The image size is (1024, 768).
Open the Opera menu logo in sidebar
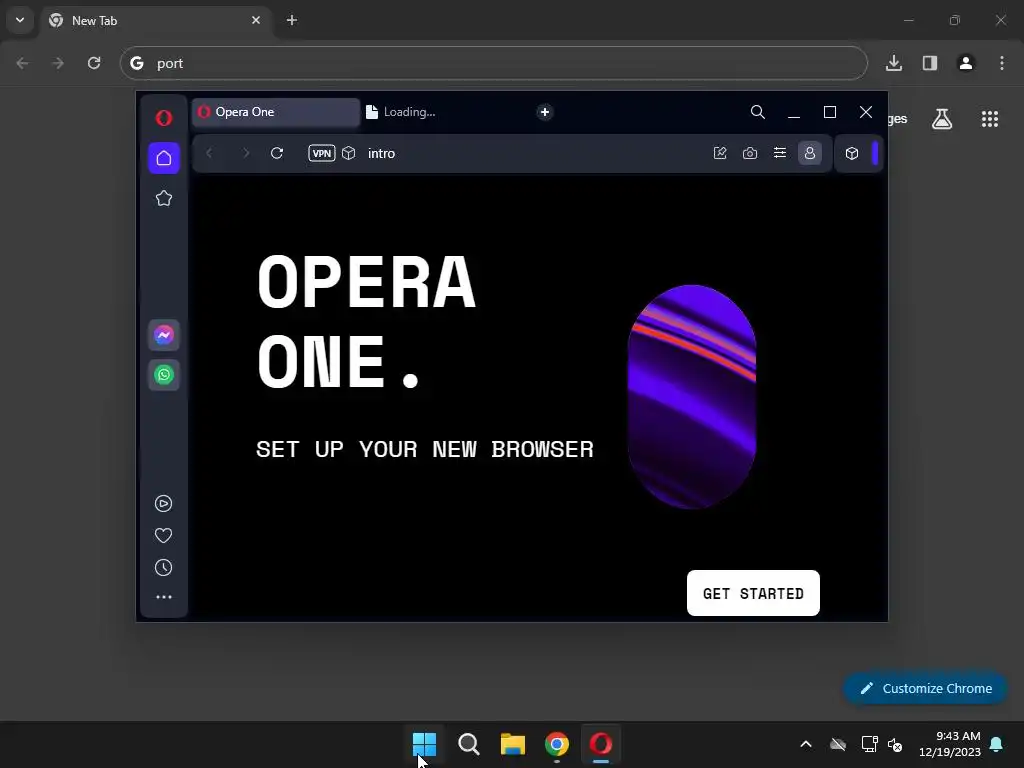point(164,118)
